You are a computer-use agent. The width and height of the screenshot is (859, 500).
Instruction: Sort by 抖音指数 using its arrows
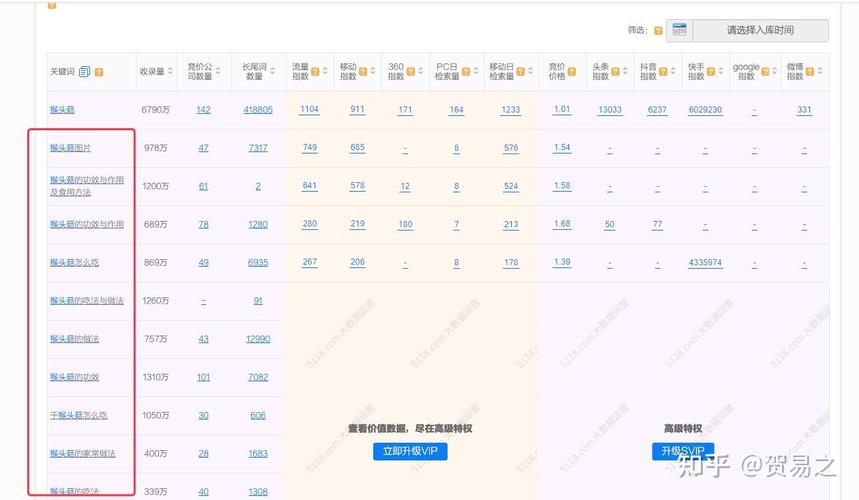click(673, 71)
